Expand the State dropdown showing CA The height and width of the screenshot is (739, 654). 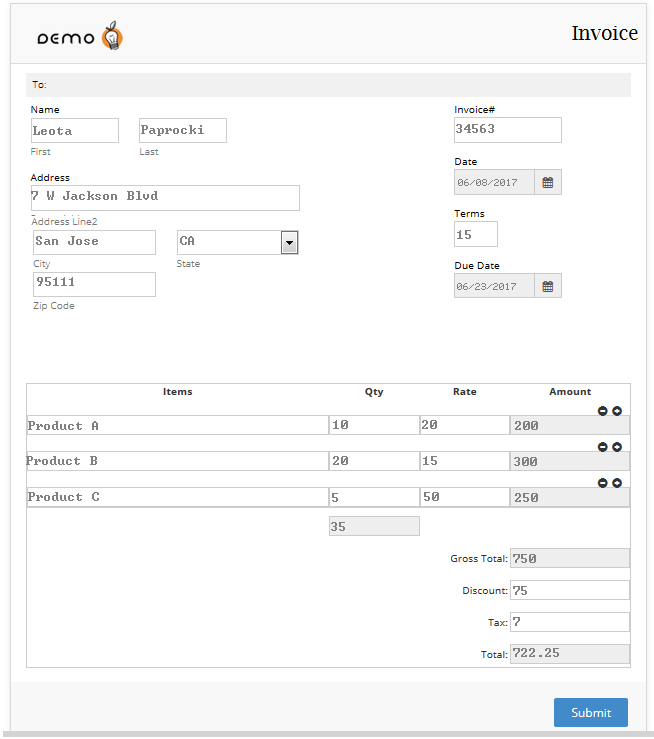[290, 242]
